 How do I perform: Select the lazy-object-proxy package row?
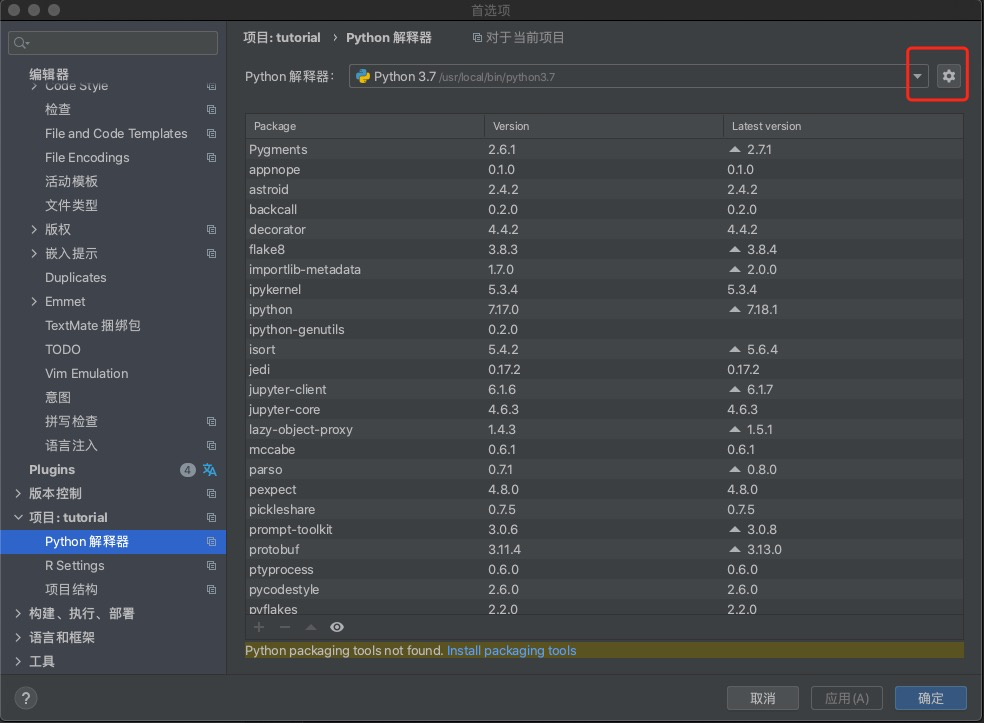pos(604,429)
